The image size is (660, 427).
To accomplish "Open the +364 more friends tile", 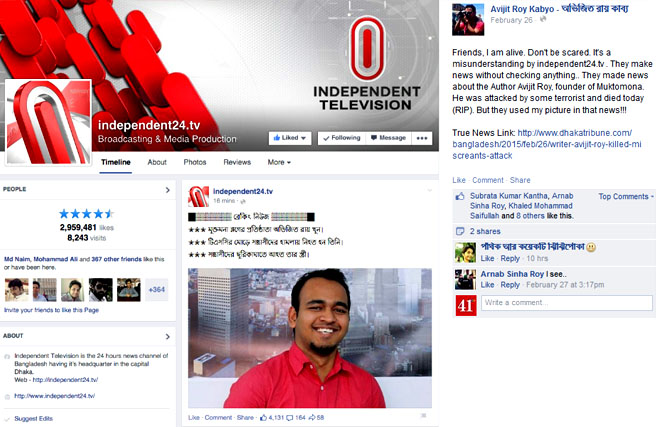I will 157,290.
